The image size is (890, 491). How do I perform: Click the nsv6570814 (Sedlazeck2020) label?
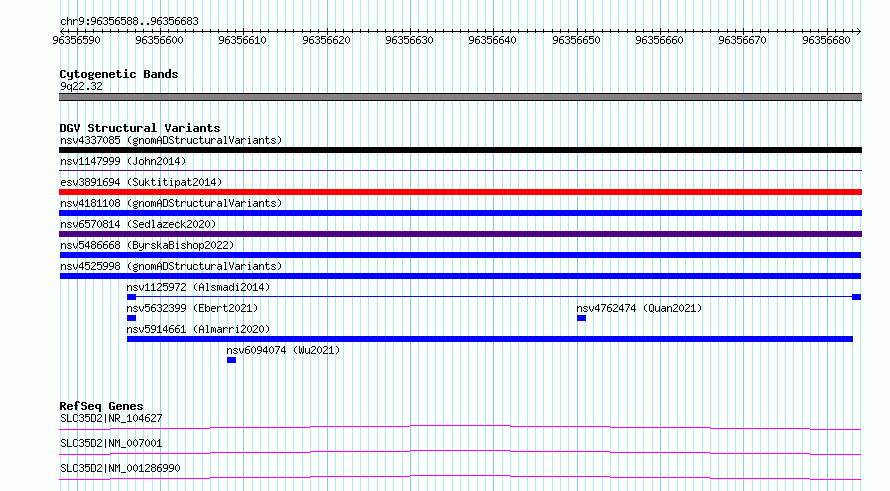(138, 224)
